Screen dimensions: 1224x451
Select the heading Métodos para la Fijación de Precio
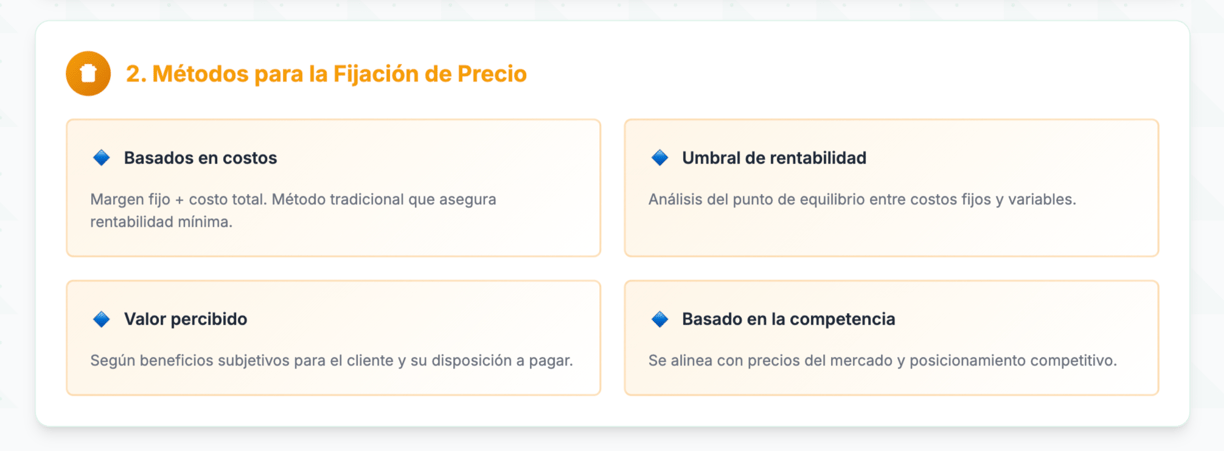[x=326, y=74]
